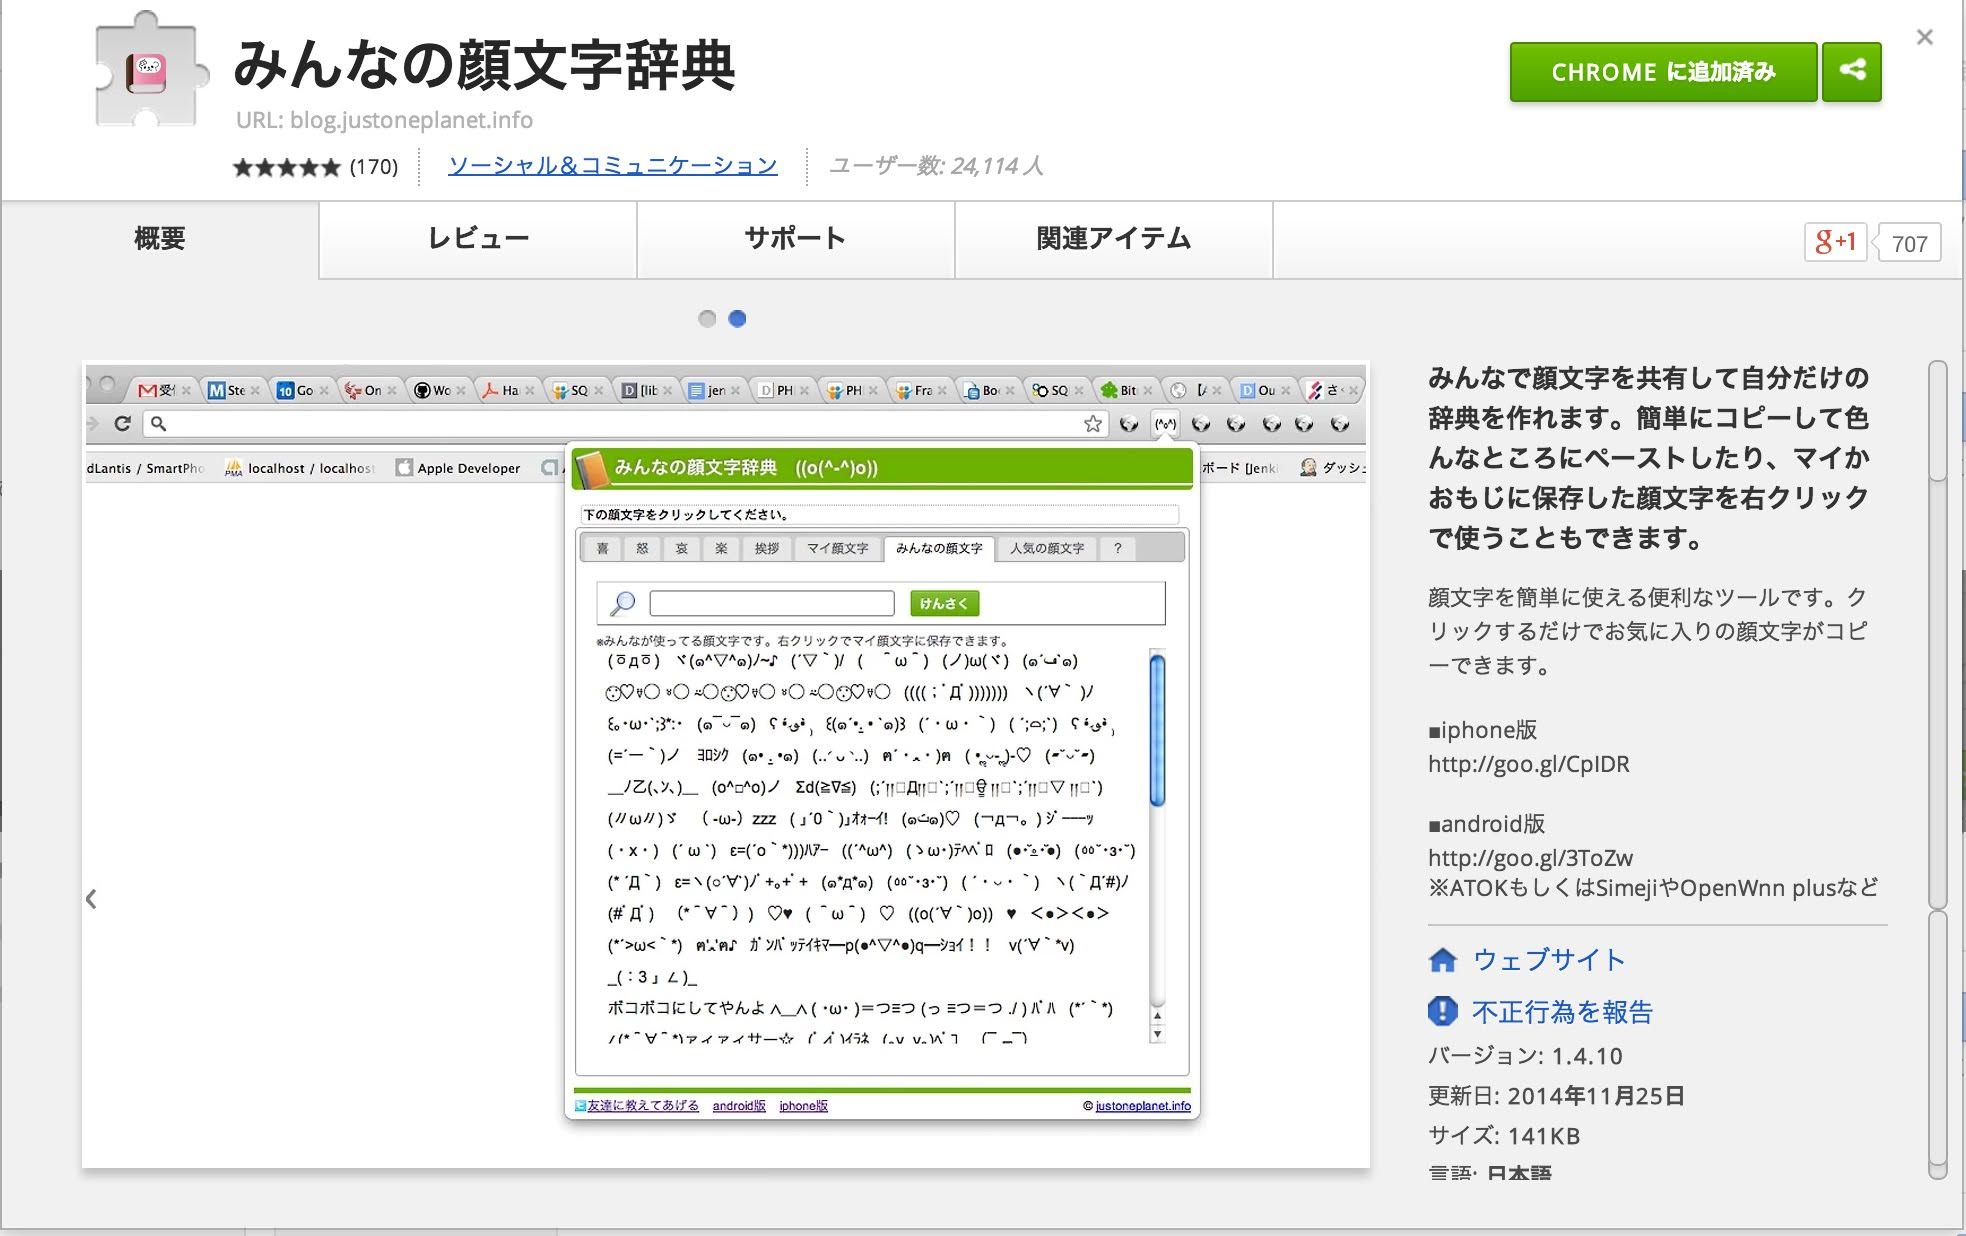The image size is (1966, 1236).
Task: Click the Apple Developer bookmark
Action: pyautogui.click(x=458, y=468)
